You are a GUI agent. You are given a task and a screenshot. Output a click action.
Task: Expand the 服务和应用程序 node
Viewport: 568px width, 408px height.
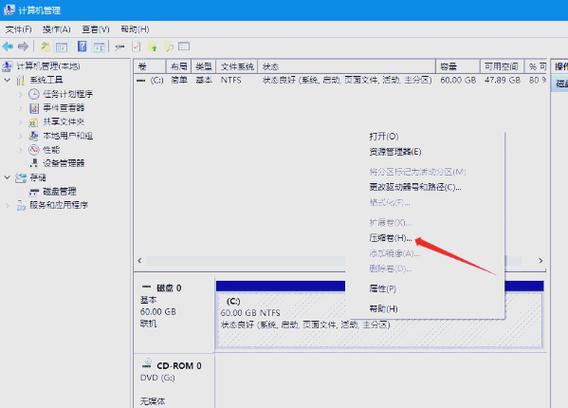pos(7,205)
